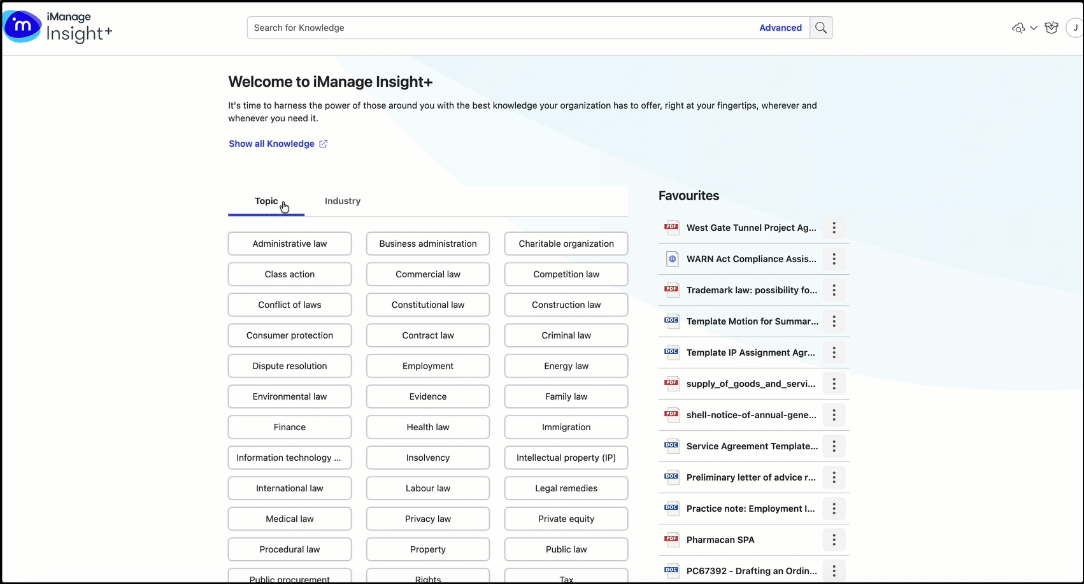Open WARN Act Compliance Assis... favourite
The image size is (1084, 584).
(751, 258)
